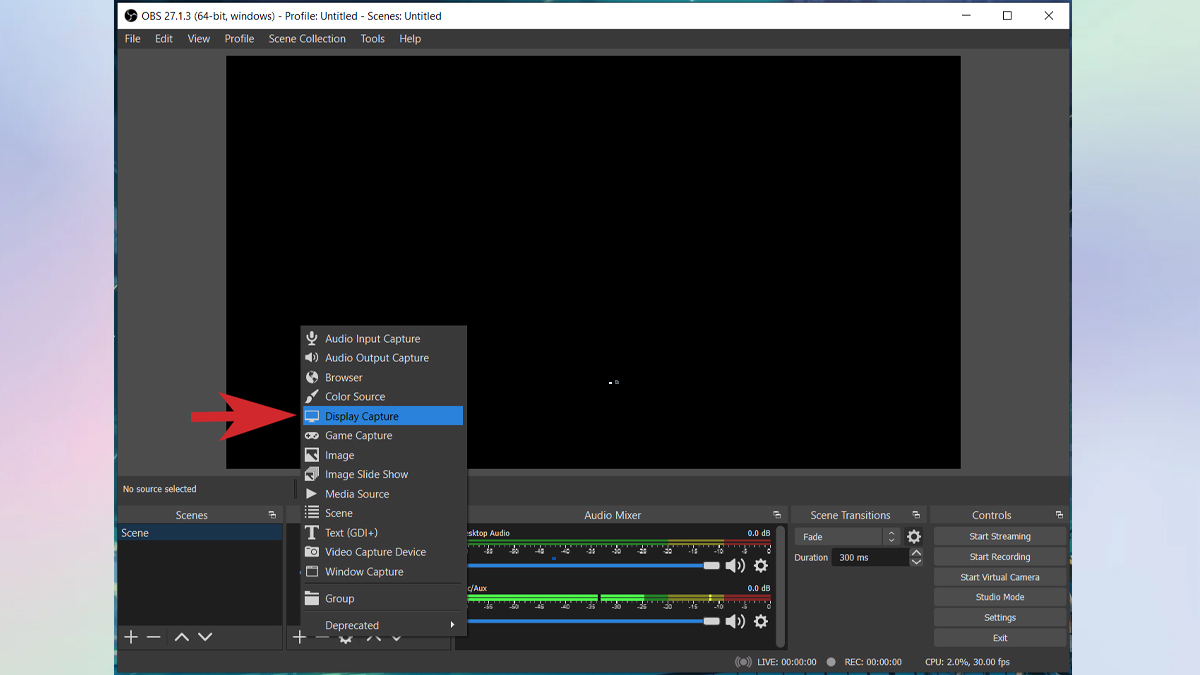Open the Tools menu

tap(373, 39)
